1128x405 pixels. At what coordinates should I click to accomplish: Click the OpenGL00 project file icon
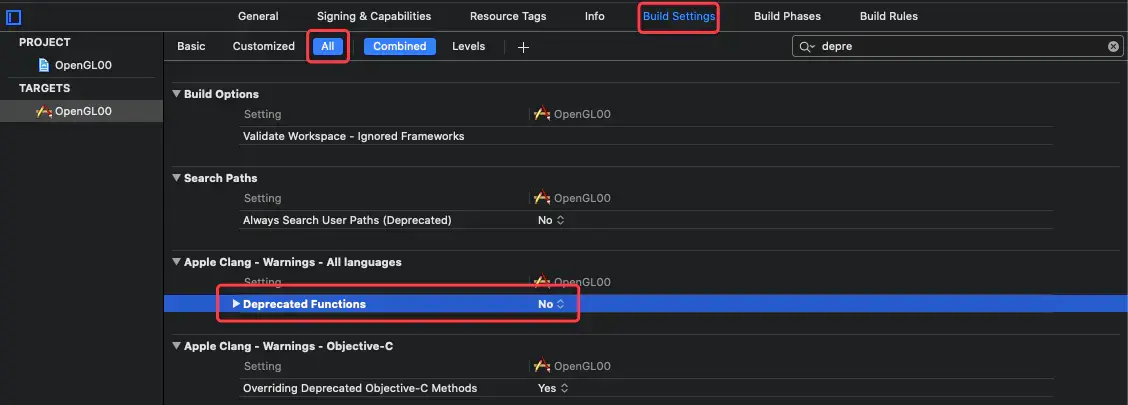(x=44, y=65)
